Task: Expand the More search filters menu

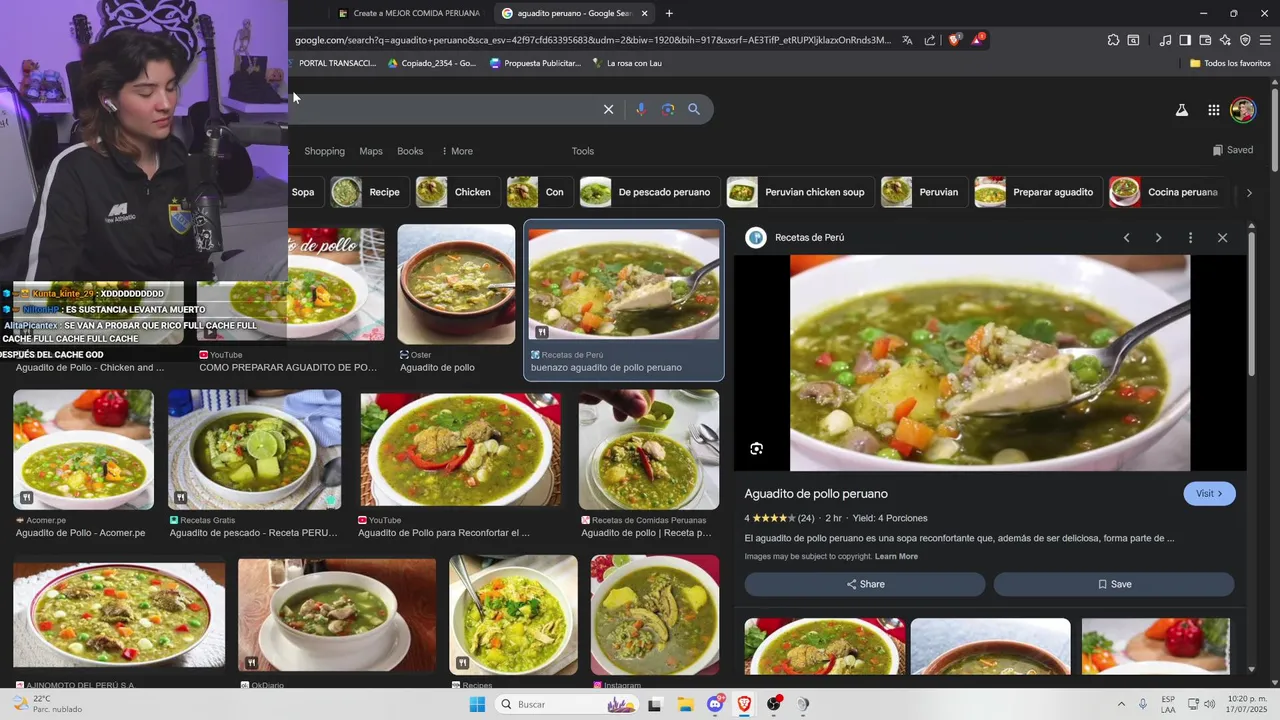Action: pyautogui.click(x=457, y=151)
